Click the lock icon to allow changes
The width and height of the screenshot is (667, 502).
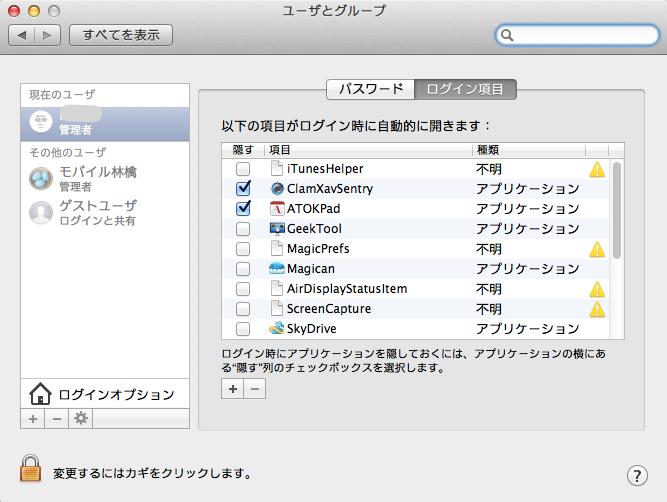point(31,468)
